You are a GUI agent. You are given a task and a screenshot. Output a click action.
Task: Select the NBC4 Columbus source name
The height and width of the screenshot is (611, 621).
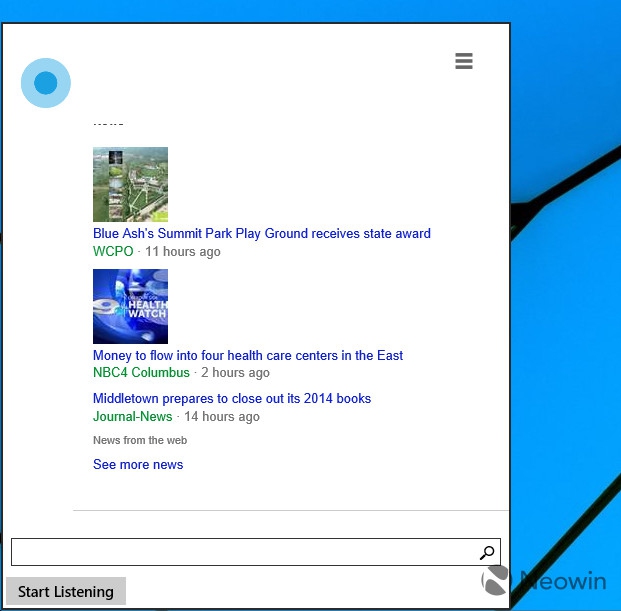tap(141, 372)
